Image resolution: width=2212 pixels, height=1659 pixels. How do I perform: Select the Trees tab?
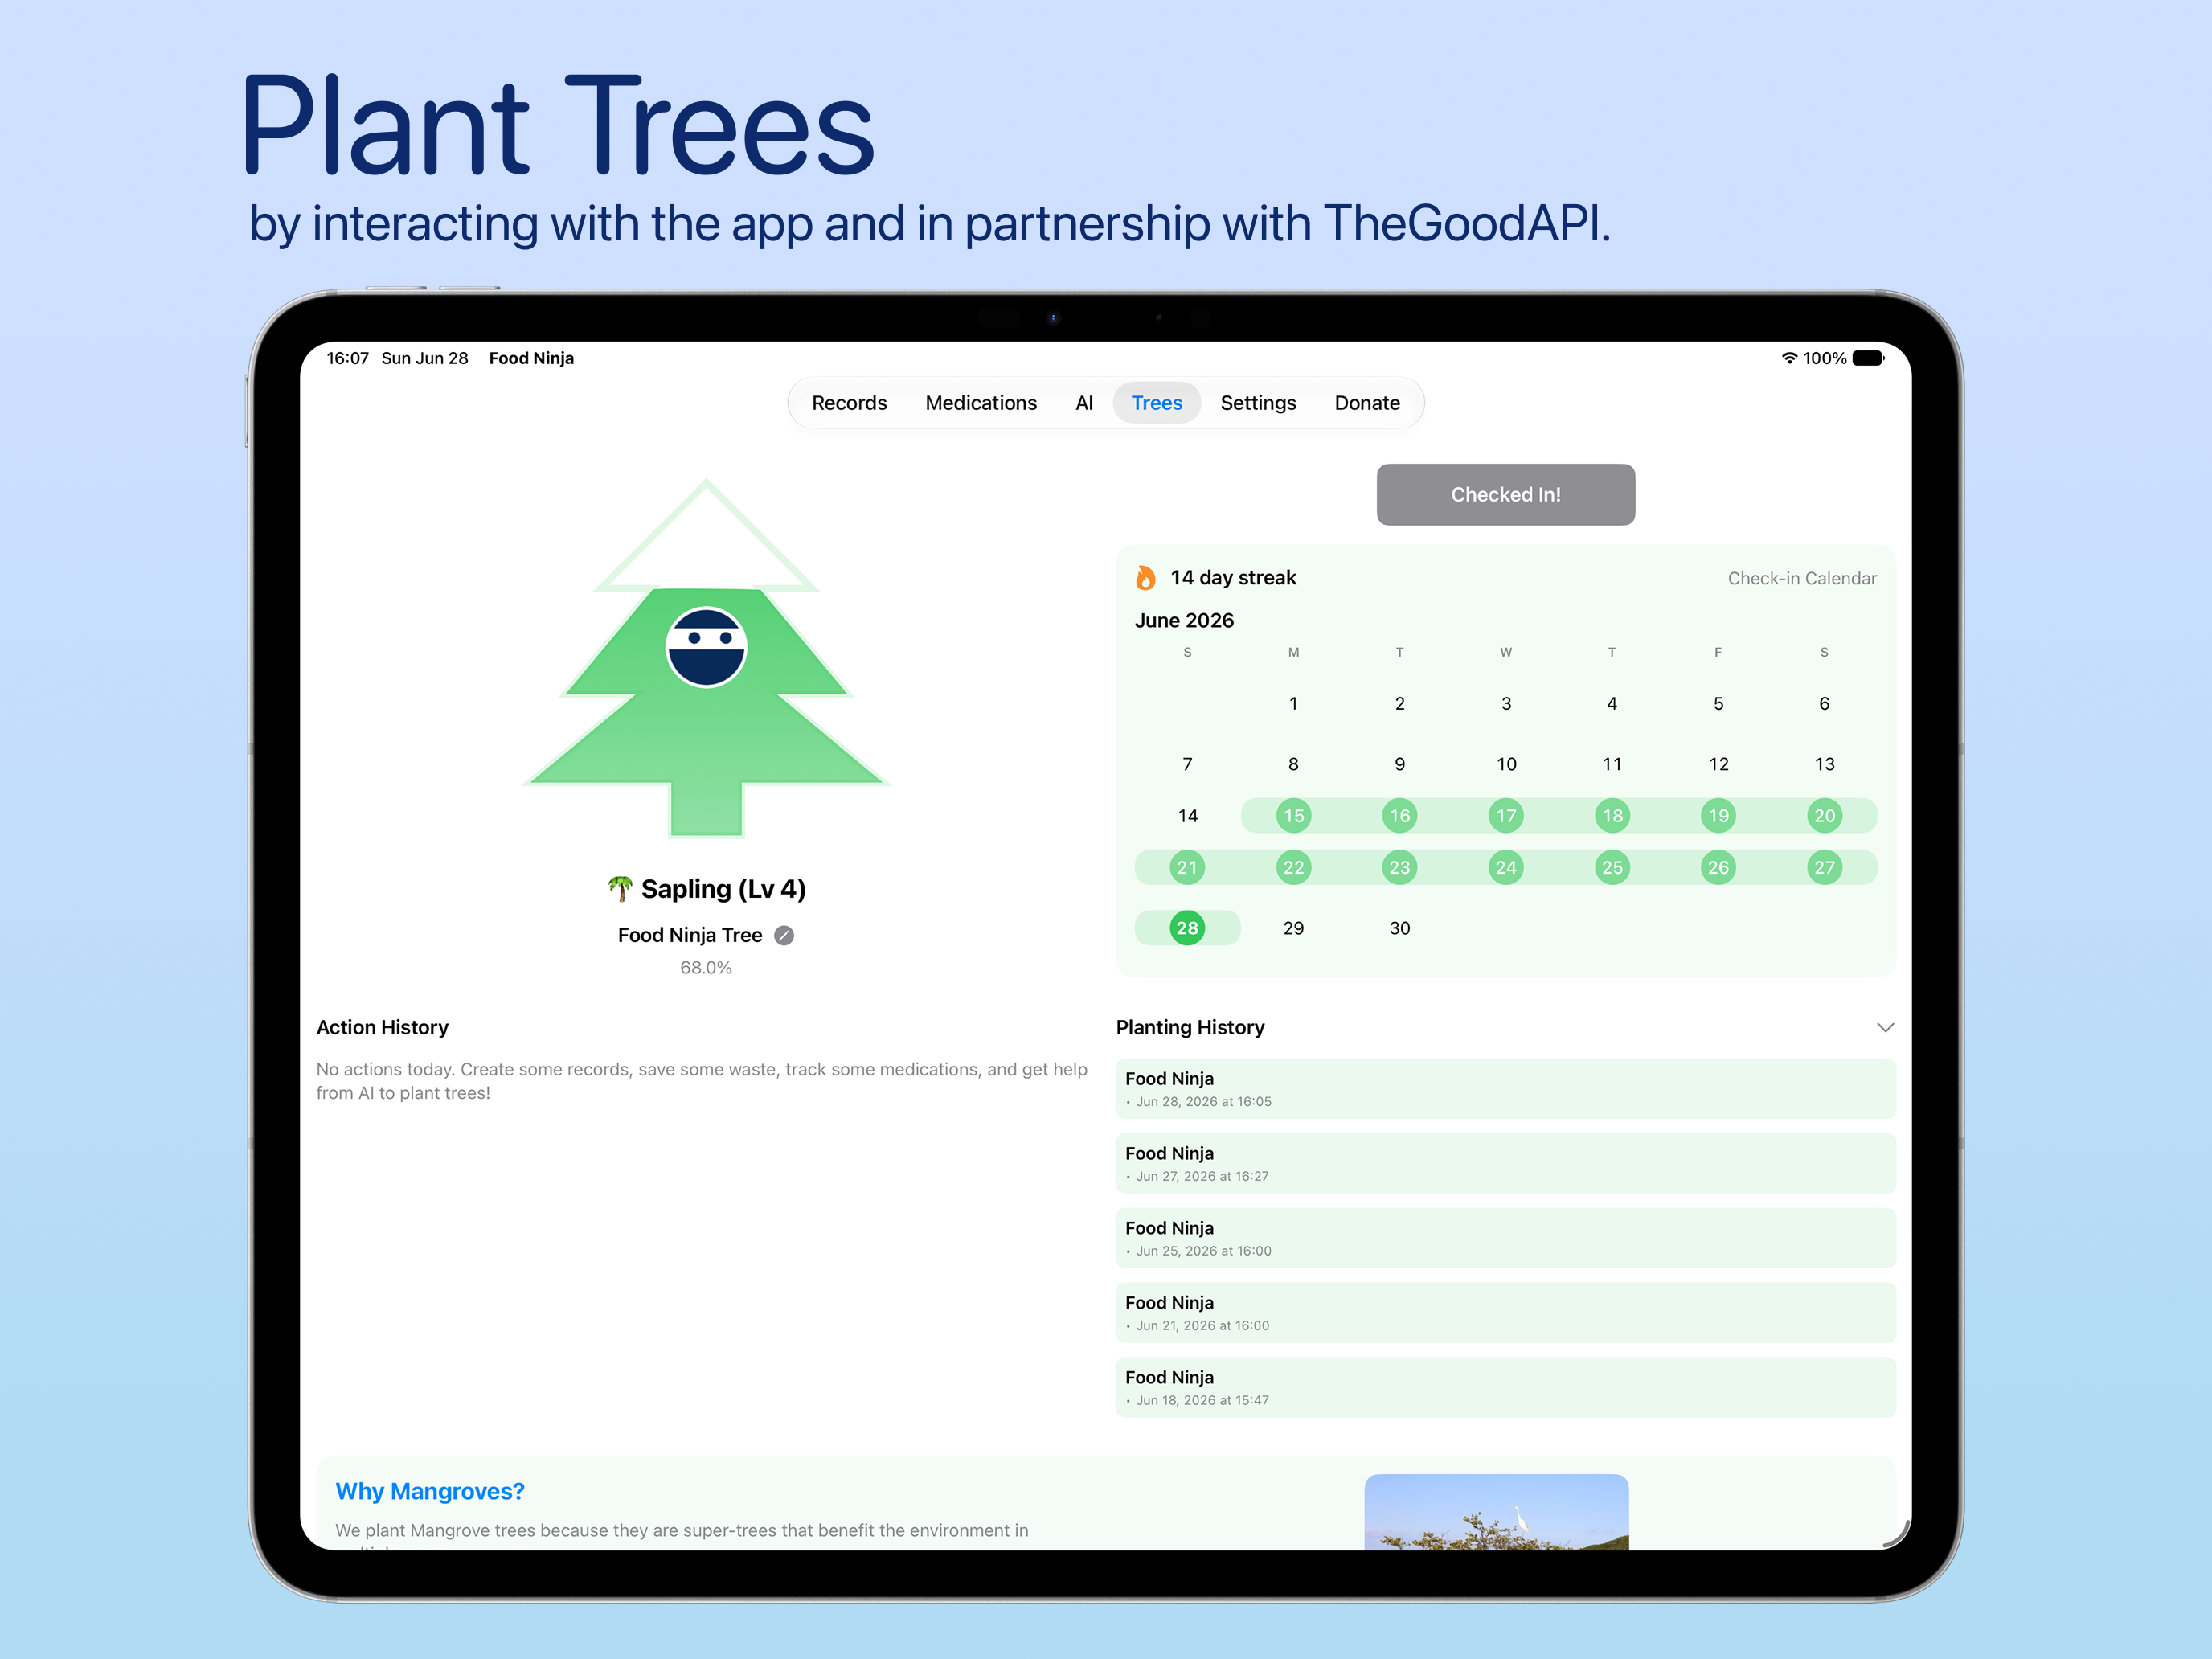click(1157, 403)
